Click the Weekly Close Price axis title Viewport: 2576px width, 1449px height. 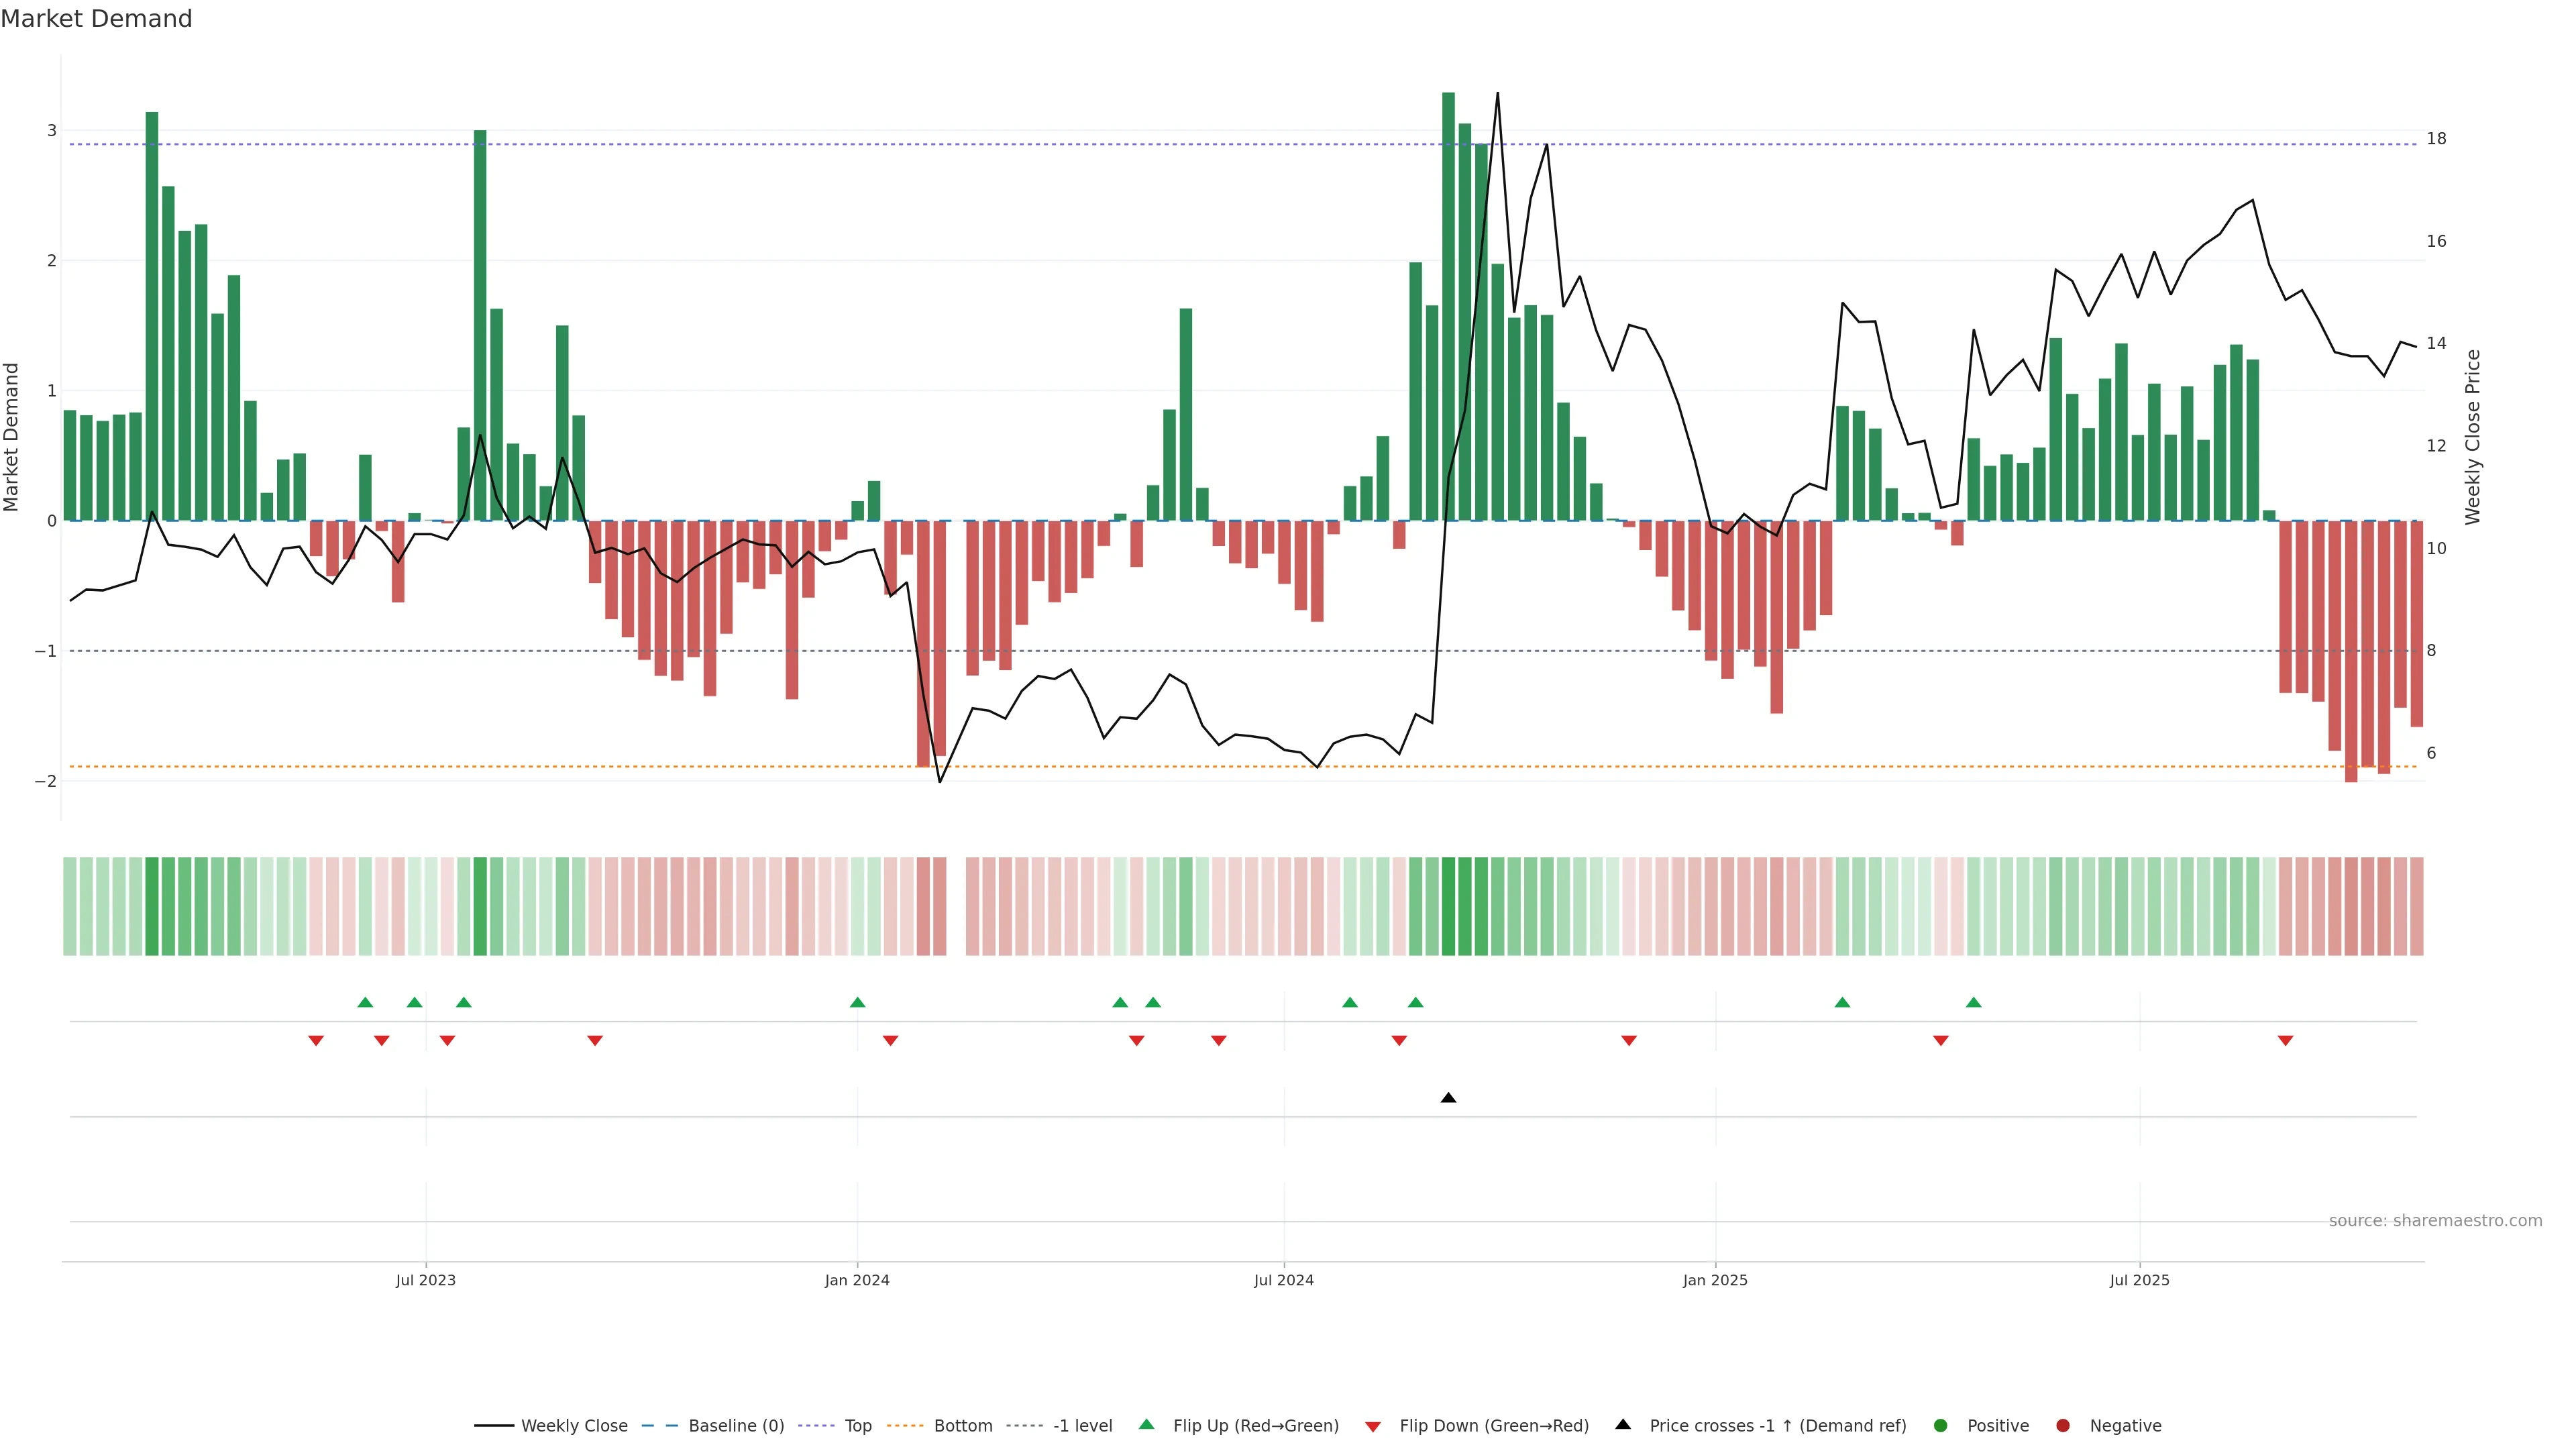coord(2472,437)
